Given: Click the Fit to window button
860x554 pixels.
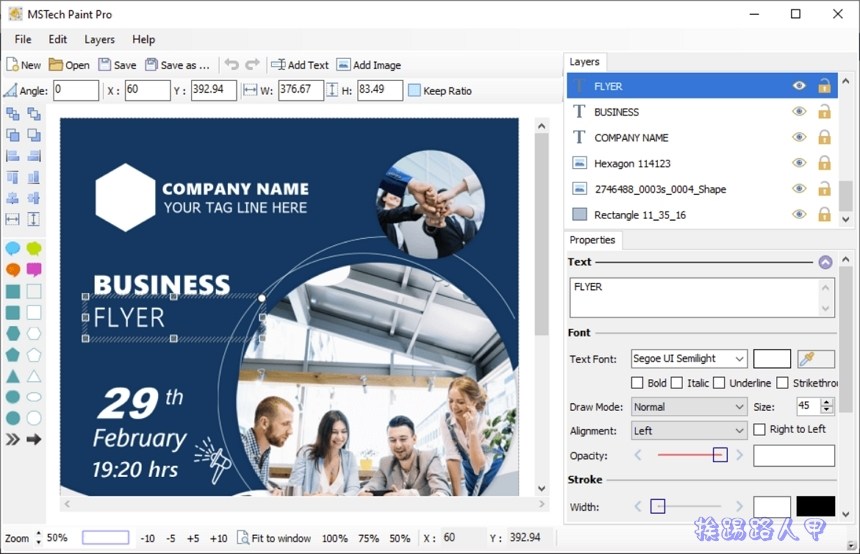Looking at the screenshot, I should coord(274,538).
